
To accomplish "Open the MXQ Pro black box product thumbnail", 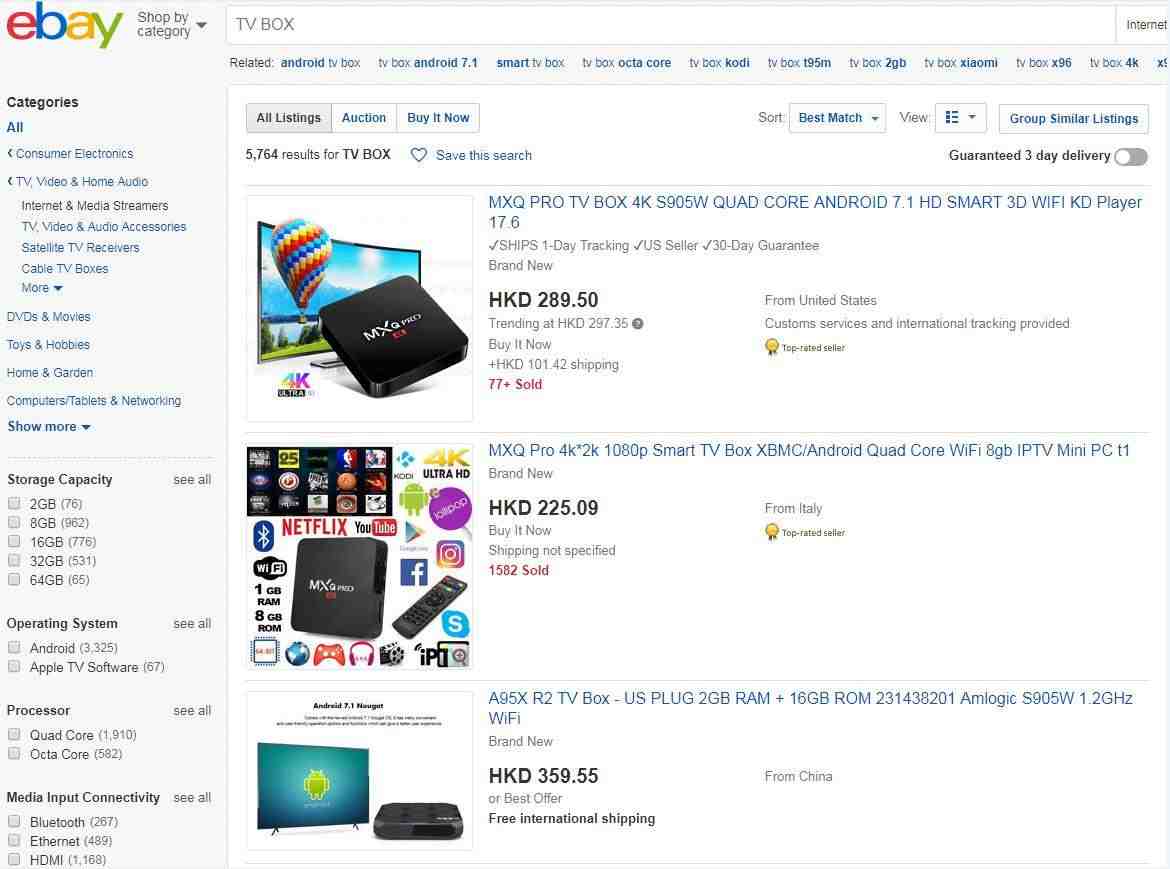I will pos(360,308).
